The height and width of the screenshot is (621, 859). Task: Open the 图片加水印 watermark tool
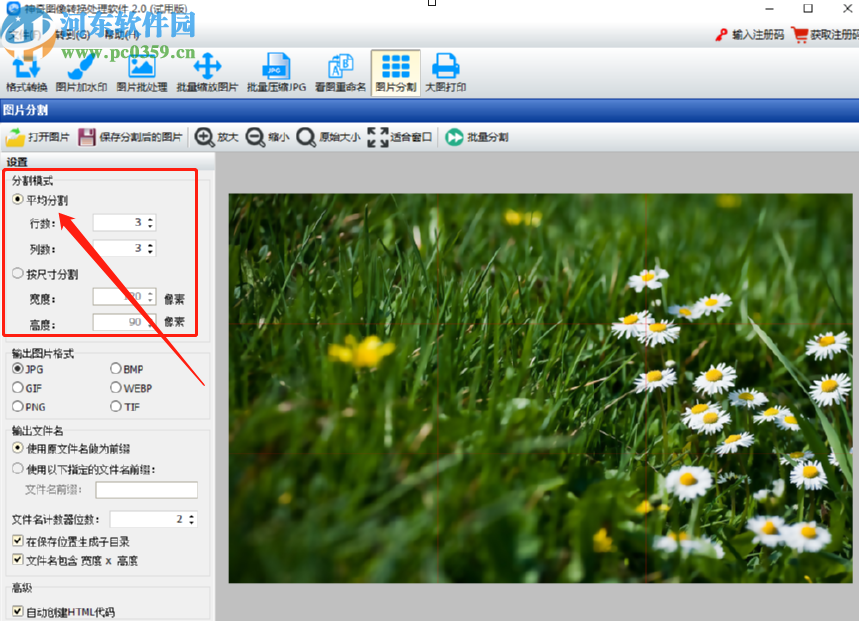81,73
